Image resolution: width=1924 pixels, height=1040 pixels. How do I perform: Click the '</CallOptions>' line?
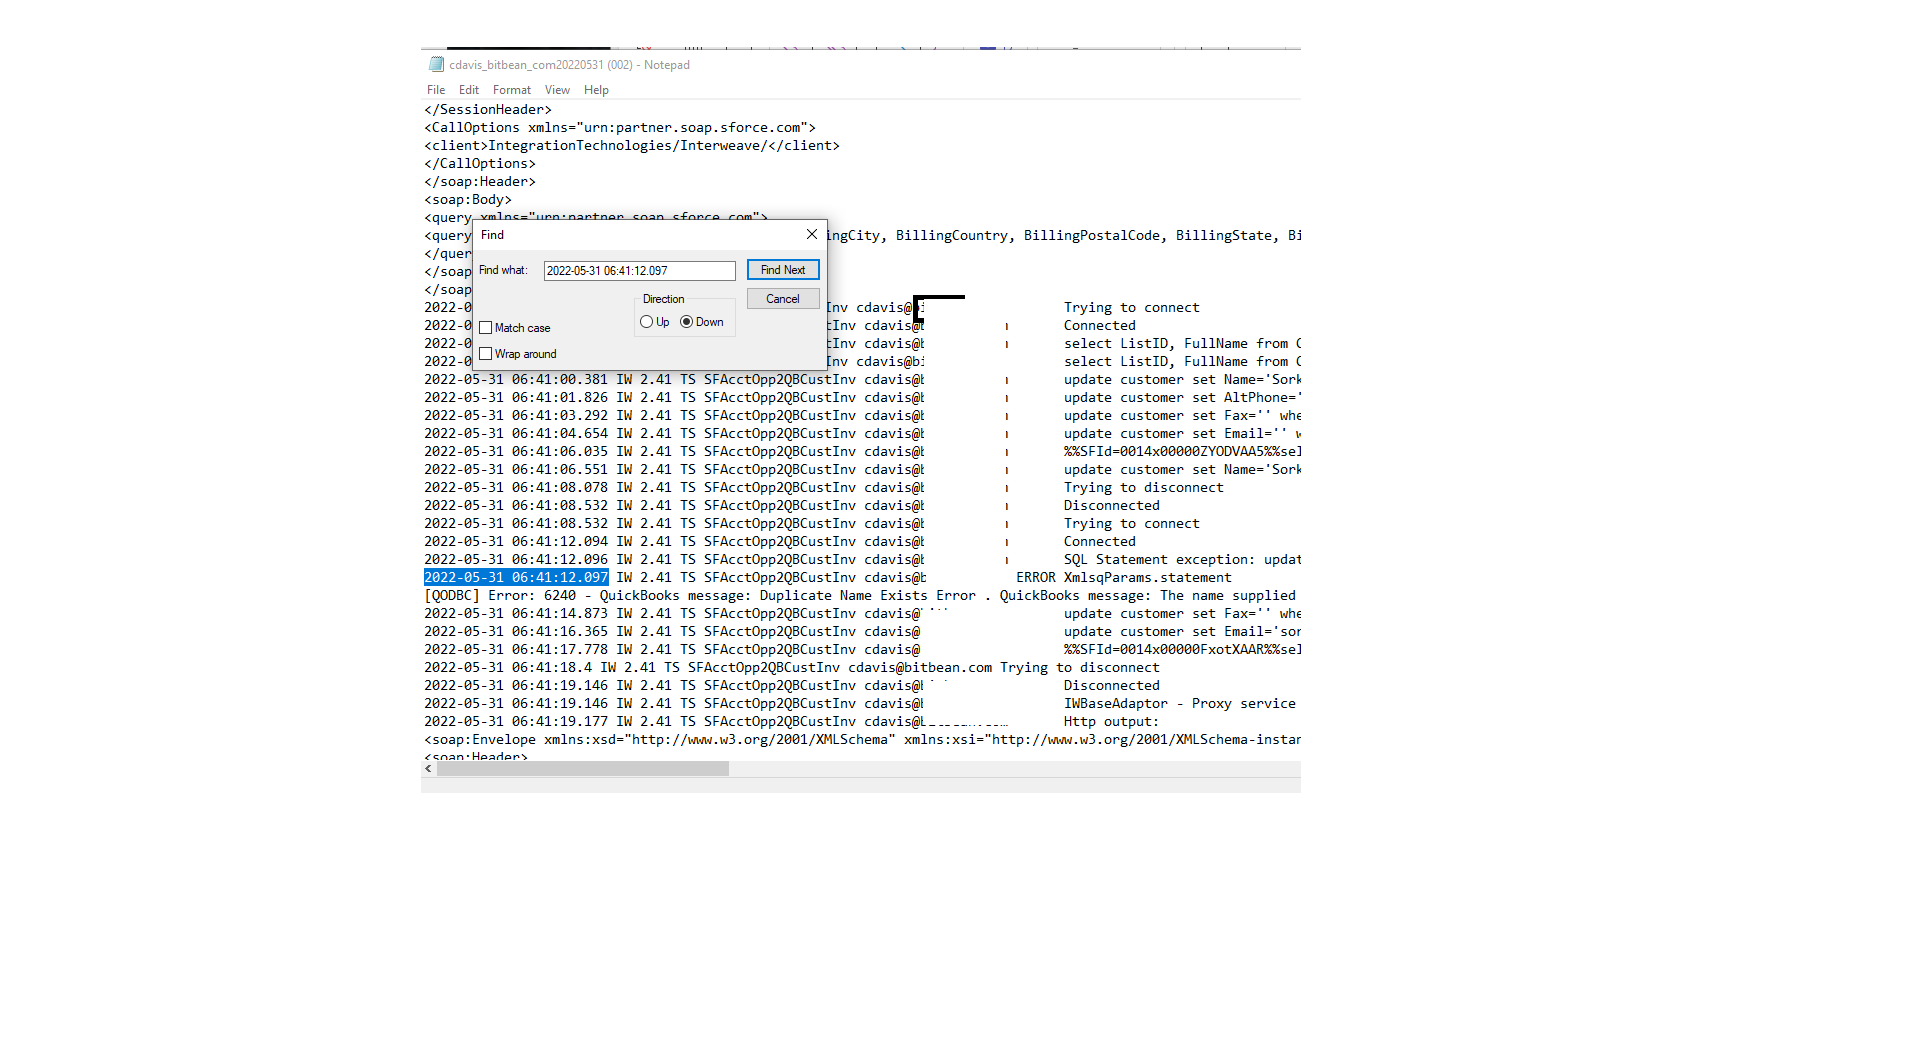pos(480,164)
